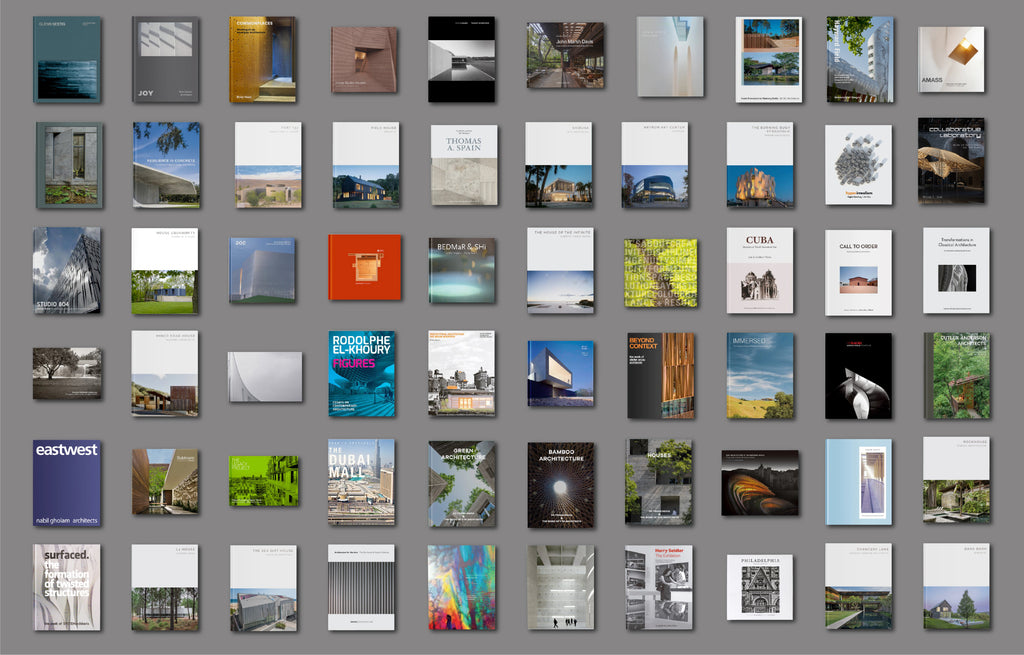Open the Beyond Context book cover
This screenshot has width=1024, height=655.
point(660,376)
